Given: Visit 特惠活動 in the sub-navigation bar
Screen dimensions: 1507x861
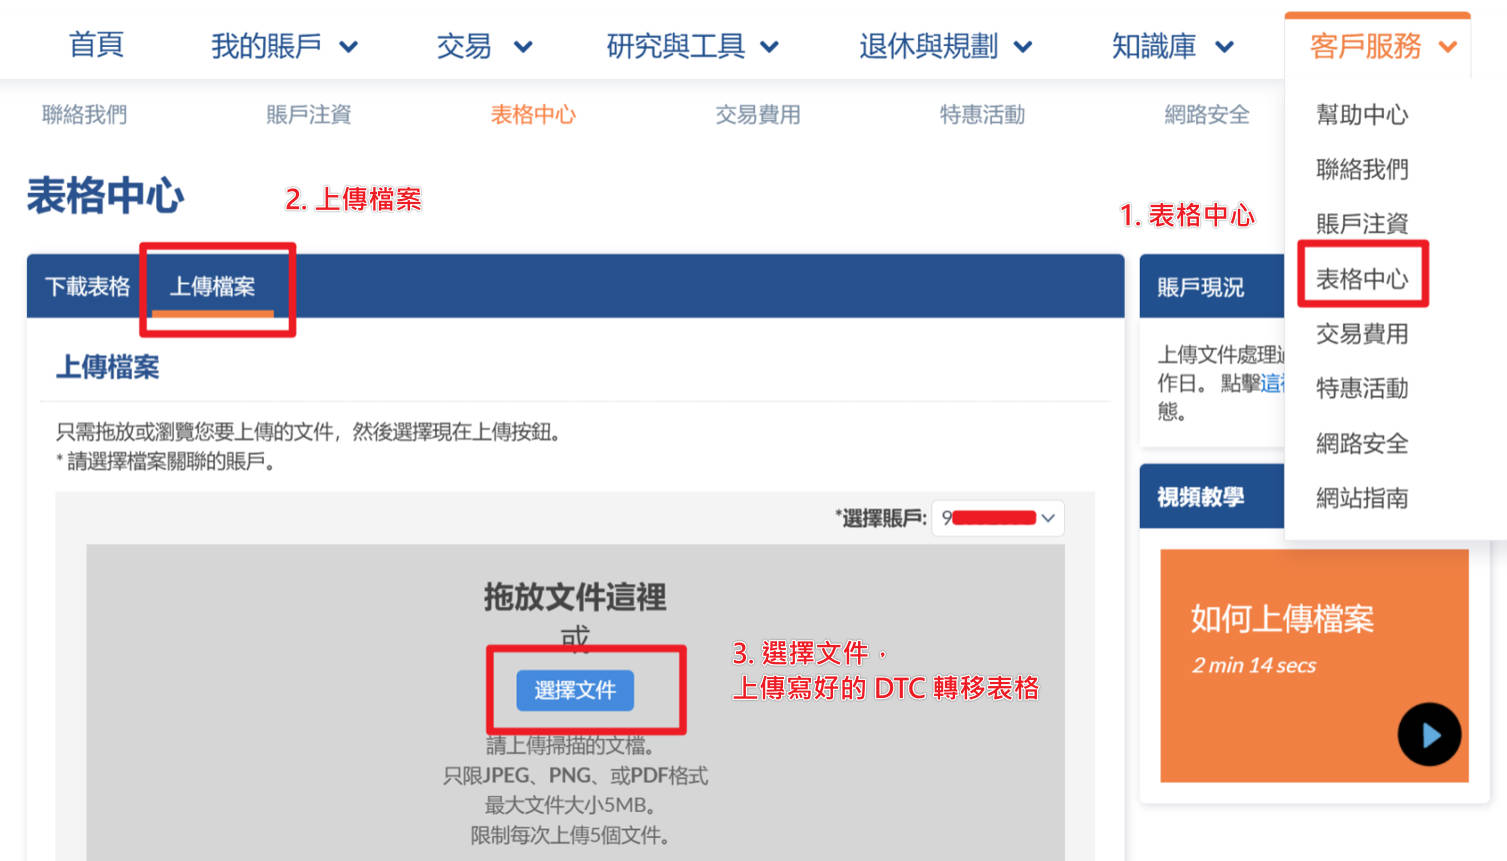Looking at the screenshot, I should tap(982, 115).
